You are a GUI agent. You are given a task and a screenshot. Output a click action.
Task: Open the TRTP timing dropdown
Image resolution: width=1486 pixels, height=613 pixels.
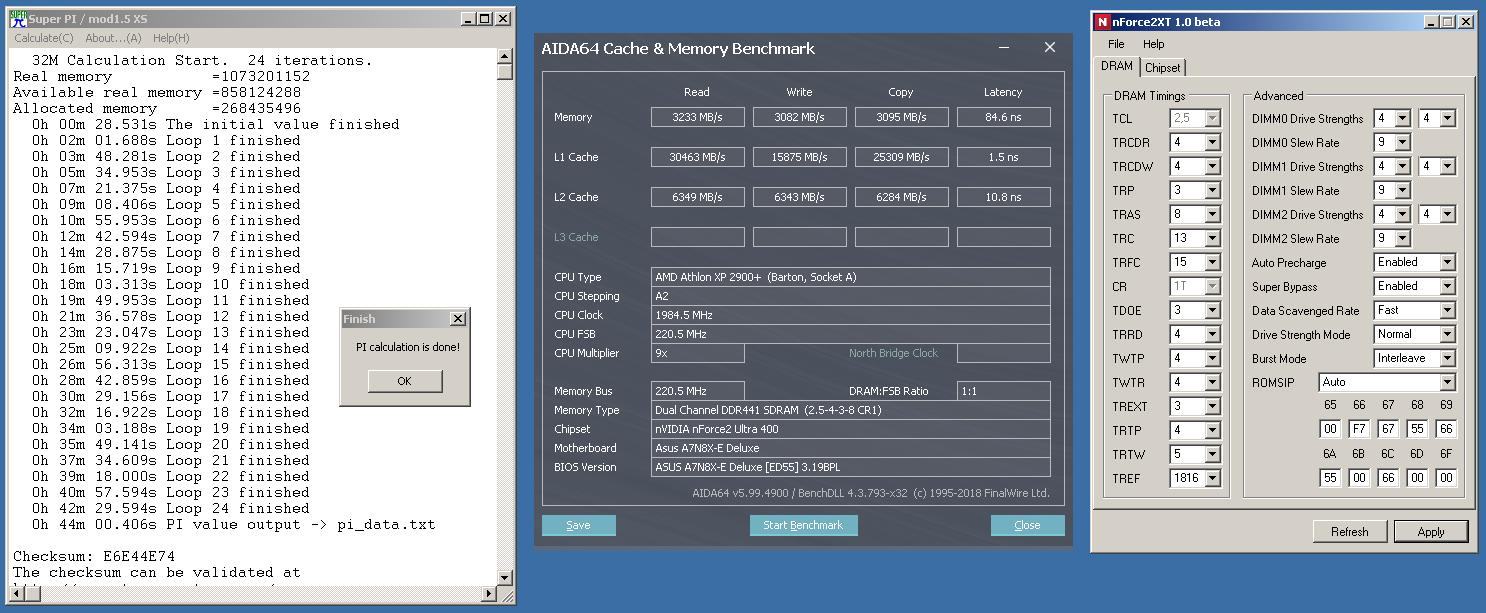point(1212,430)
